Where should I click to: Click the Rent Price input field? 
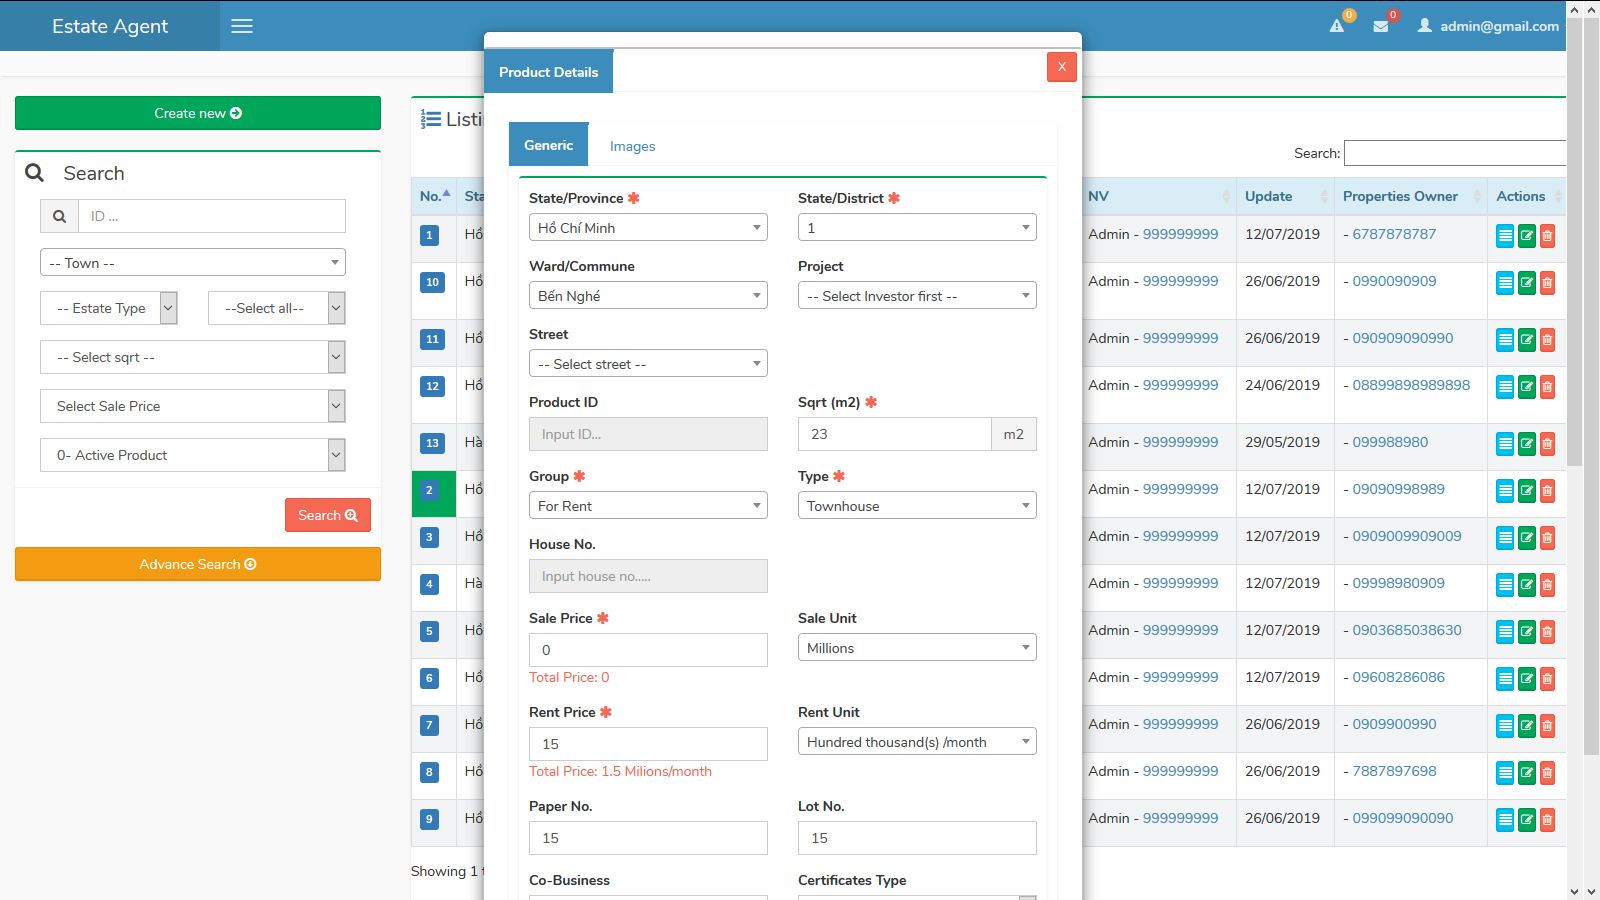tap(648, 744)
